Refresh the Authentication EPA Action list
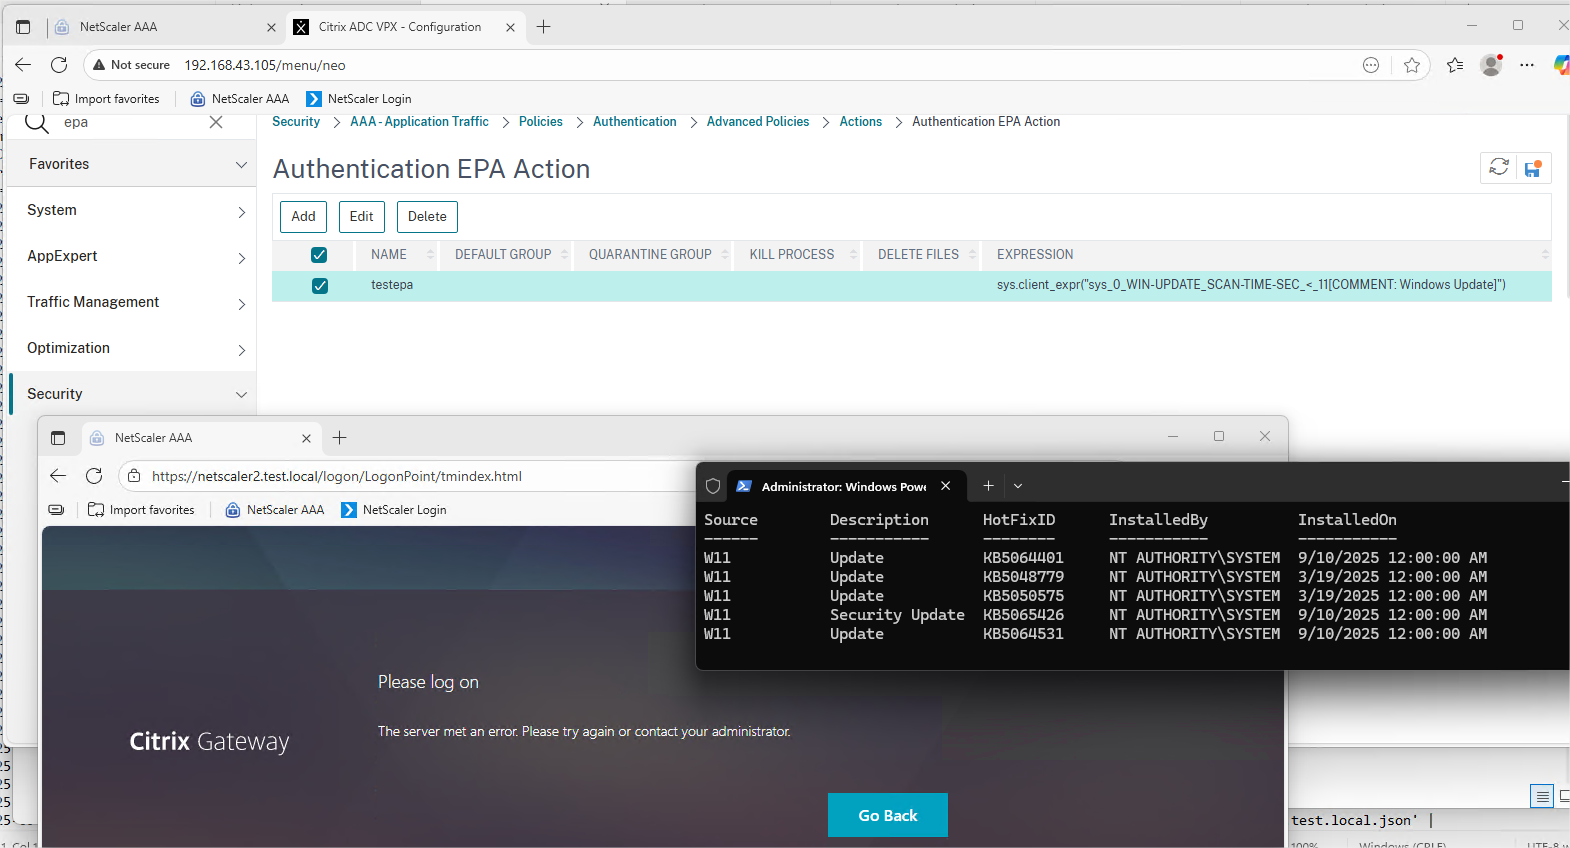 pyautogui.click(x=1498, y=168)
